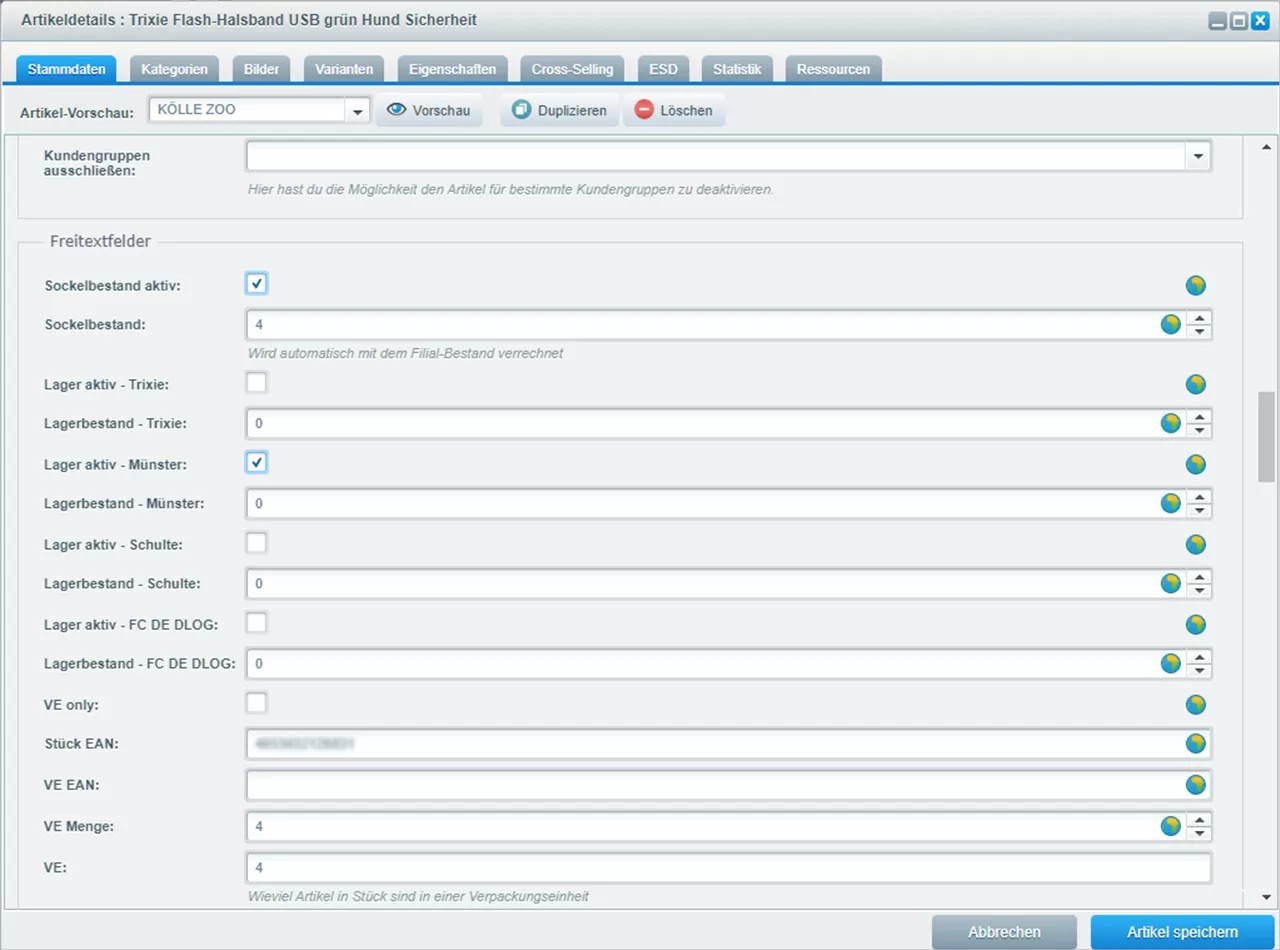Click the globe icon in Sockelbestand field
Image resolution: width=1280 pixels, height=950 pixels.
(1170, 324)
